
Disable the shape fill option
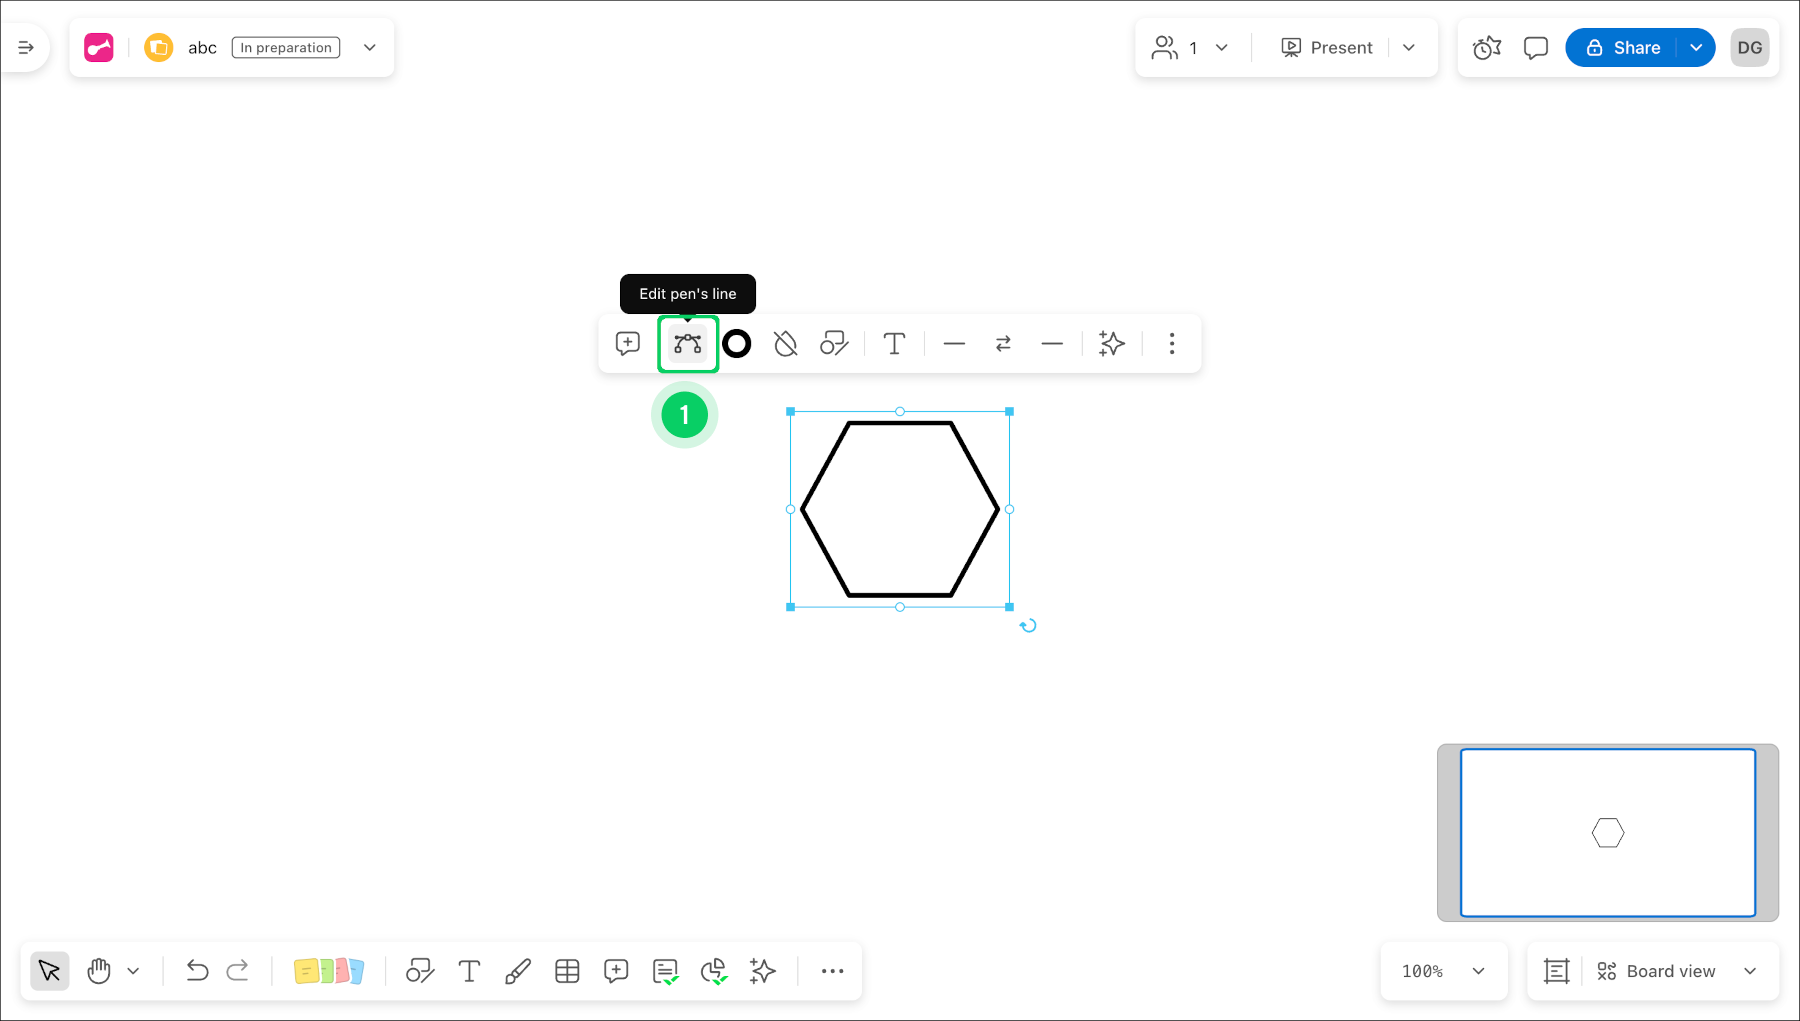[x=786, y=344]
